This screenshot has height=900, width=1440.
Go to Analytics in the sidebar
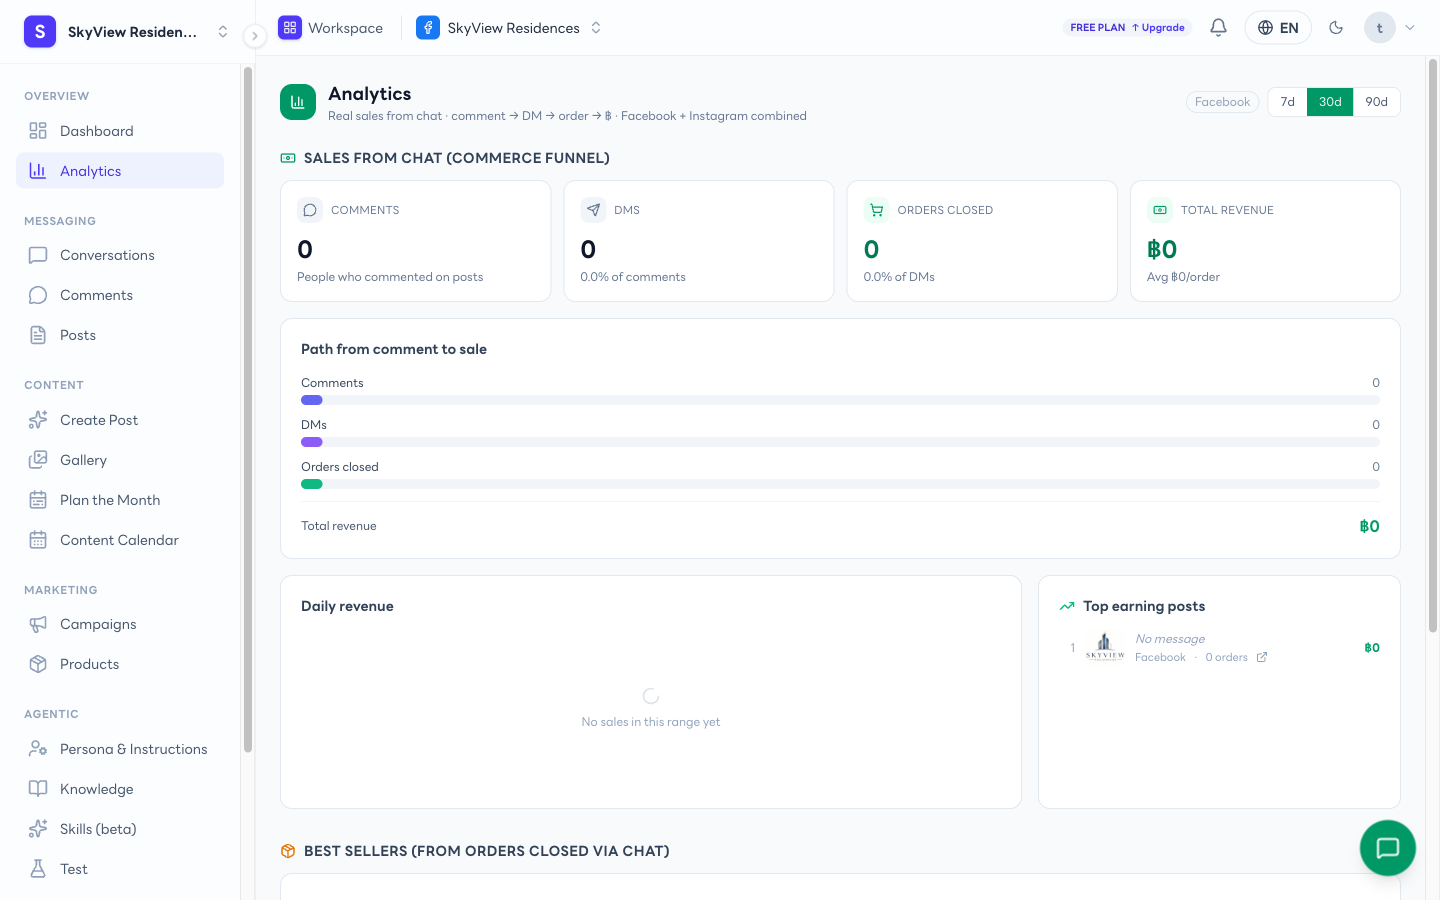pyautogui.click(x=120, y=171)
